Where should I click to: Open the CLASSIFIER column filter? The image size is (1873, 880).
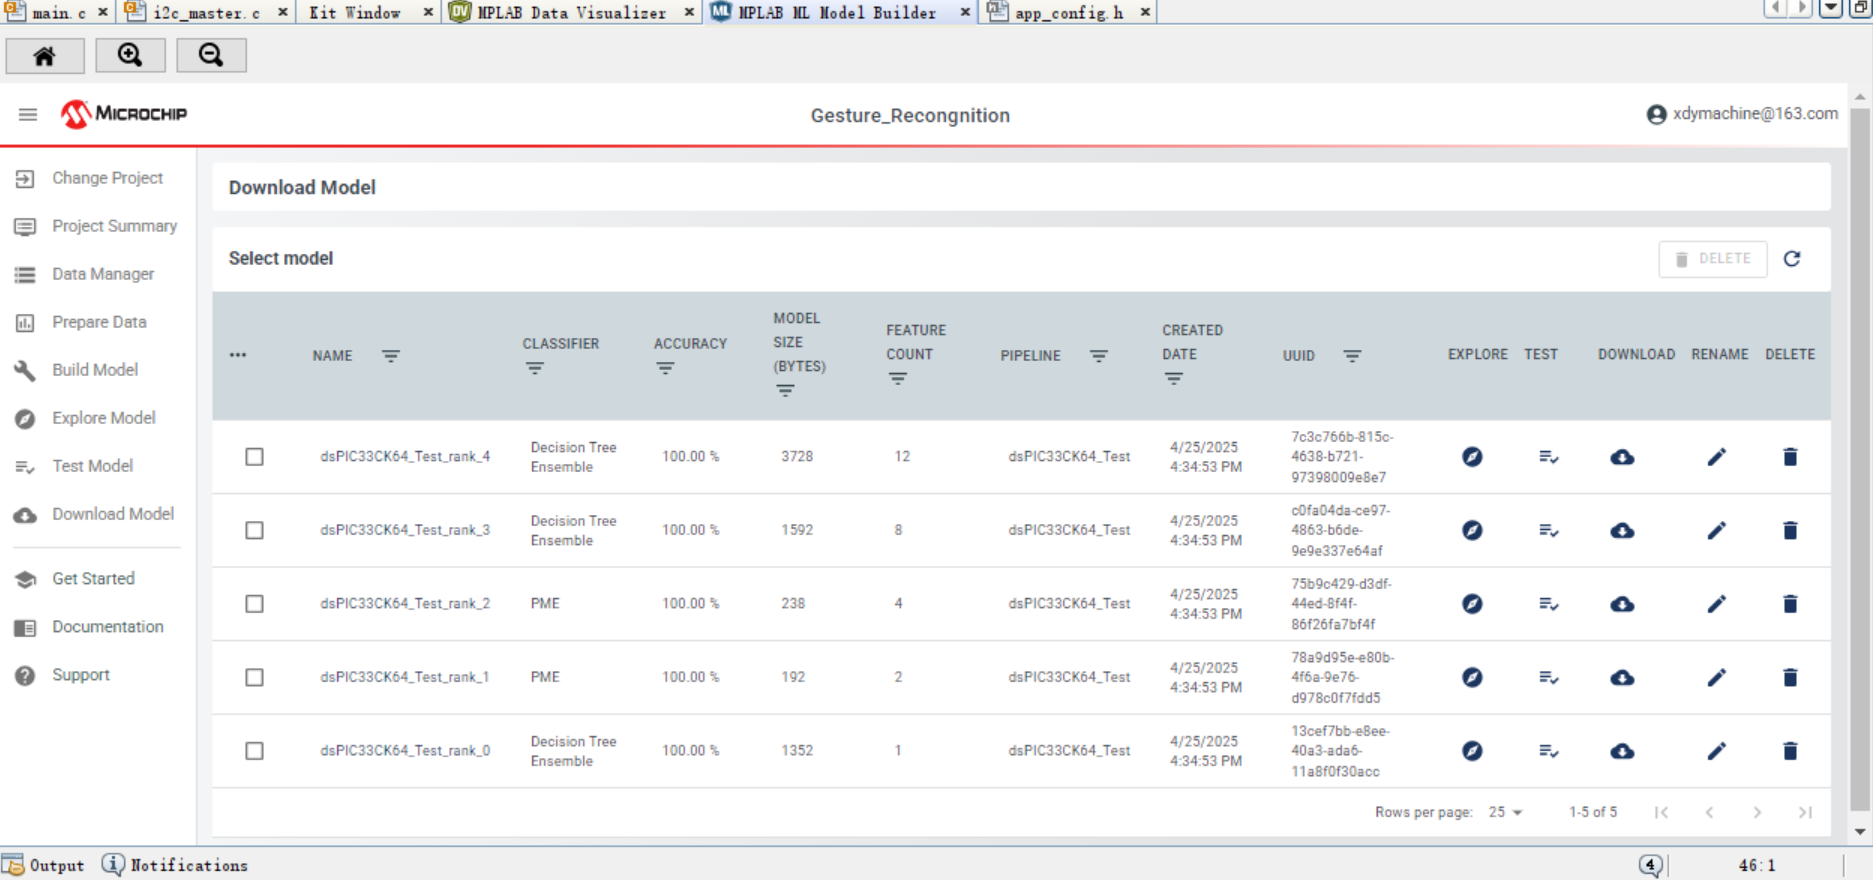(535, 369)
